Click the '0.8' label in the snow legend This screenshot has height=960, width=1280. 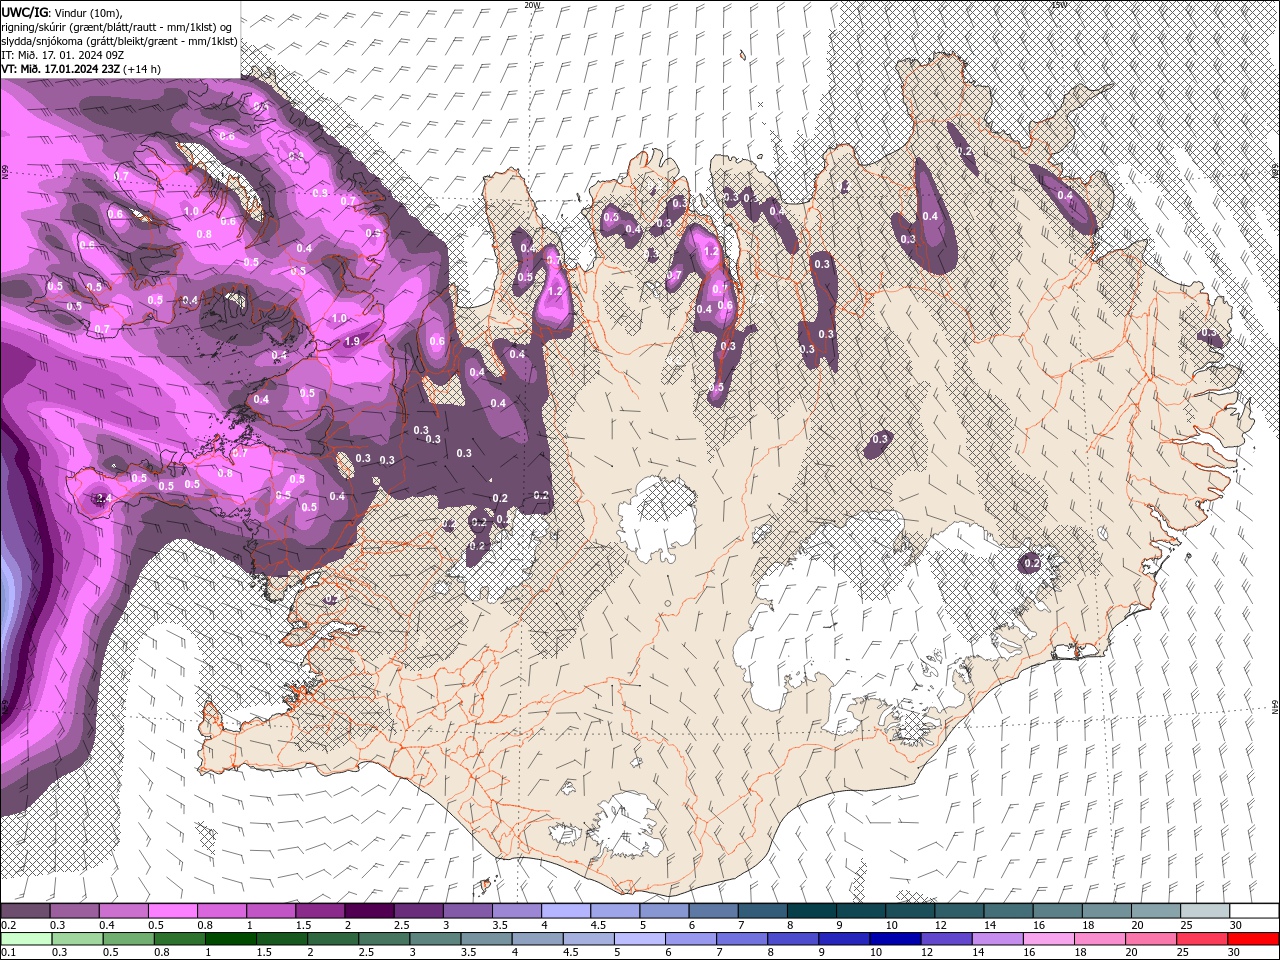(205, 925)
